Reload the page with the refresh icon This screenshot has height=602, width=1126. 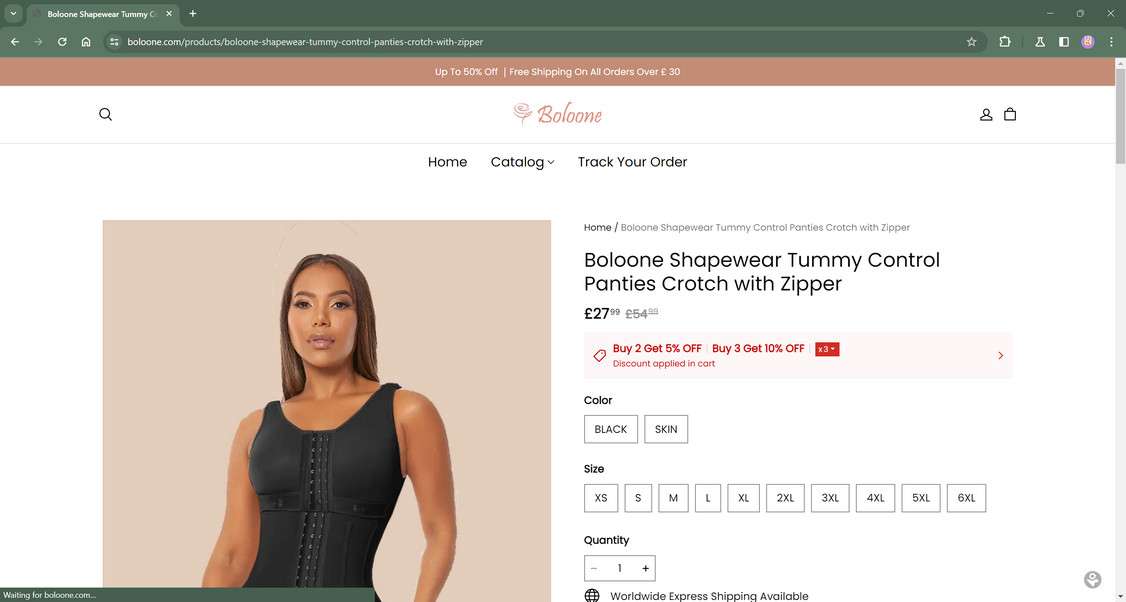click(62, 42)
